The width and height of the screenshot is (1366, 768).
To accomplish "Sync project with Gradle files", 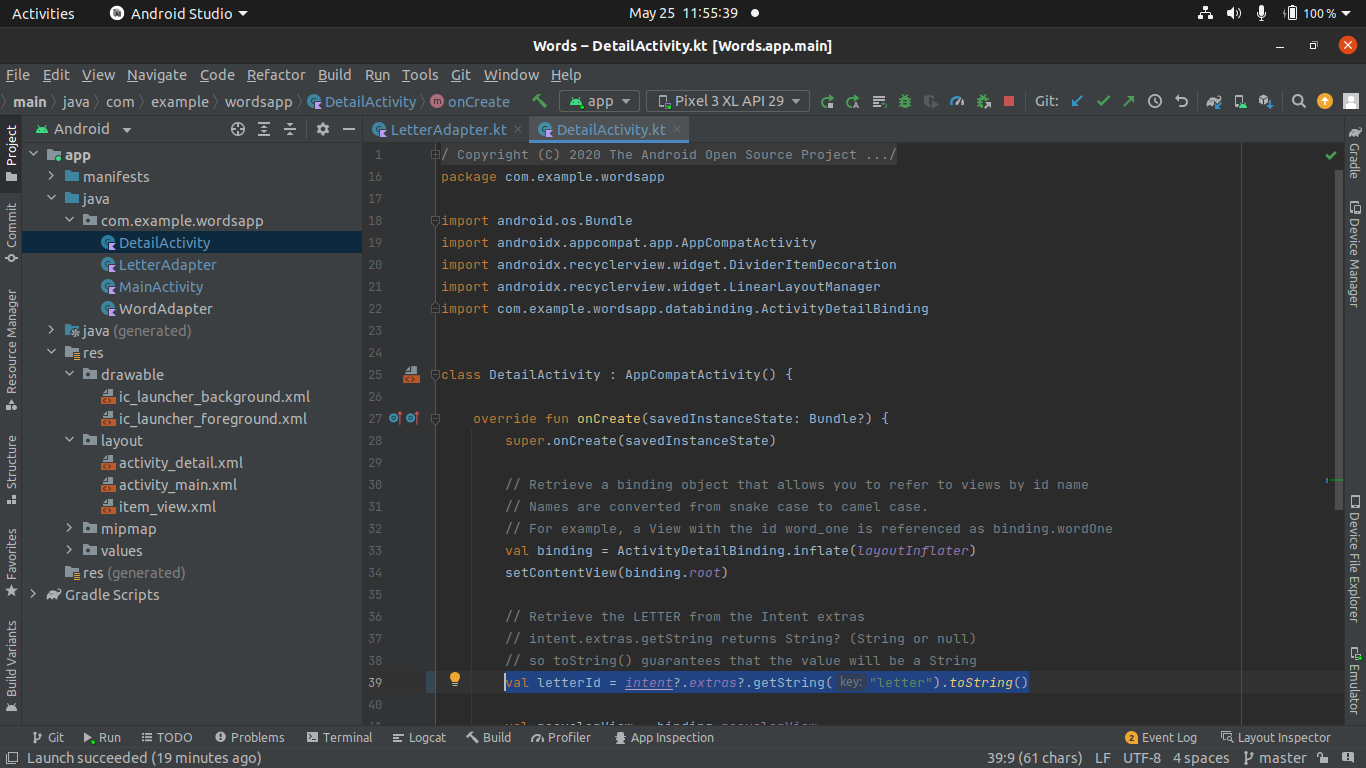I will click(x=1213, y=101).
